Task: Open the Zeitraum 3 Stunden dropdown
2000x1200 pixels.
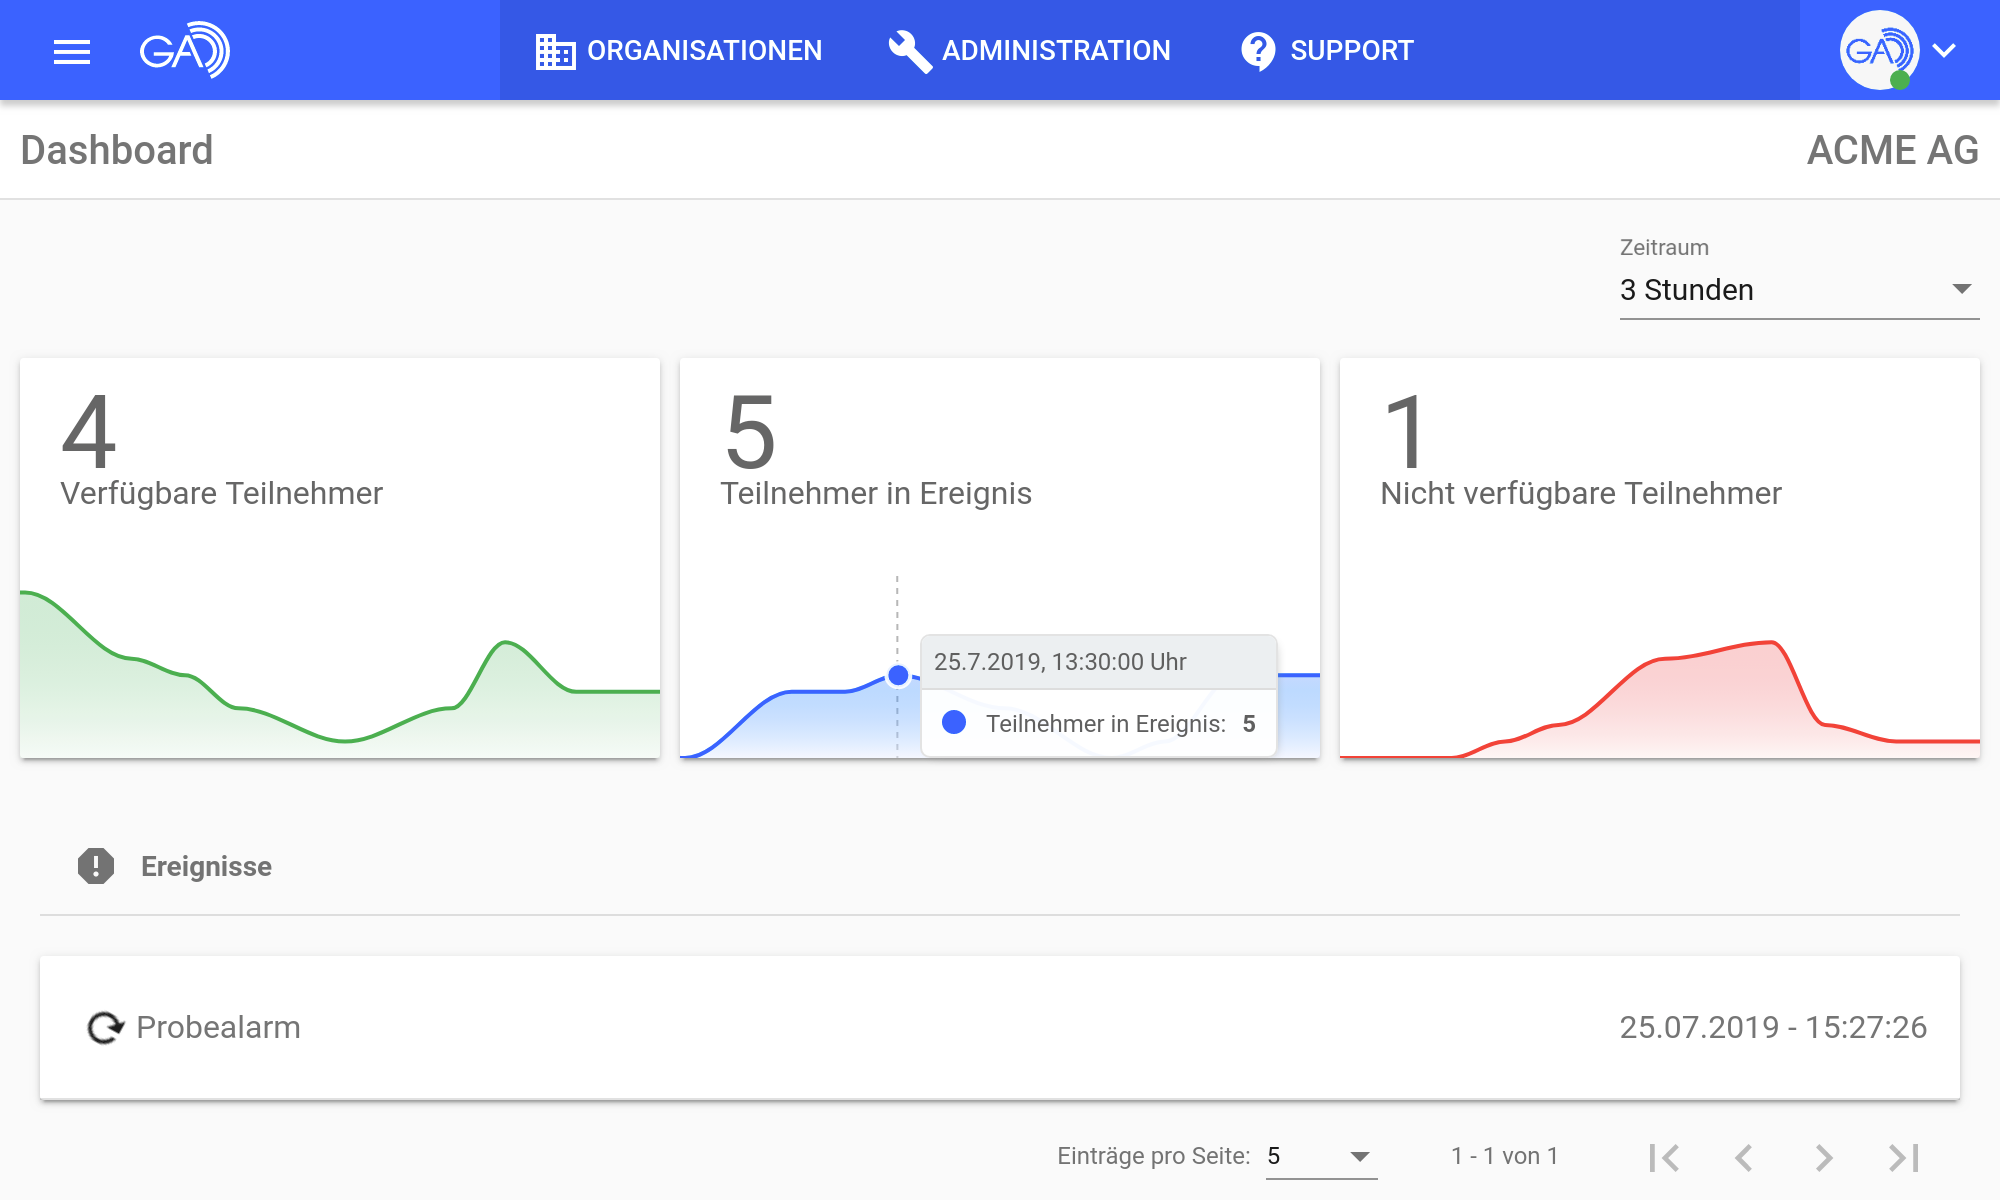Action: 1798,290
